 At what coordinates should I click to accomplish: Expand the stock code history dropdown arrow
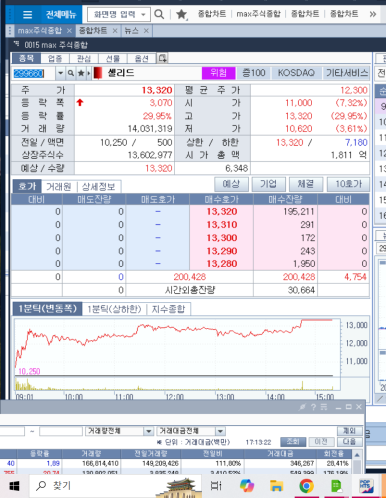click(x=60, y=73)
